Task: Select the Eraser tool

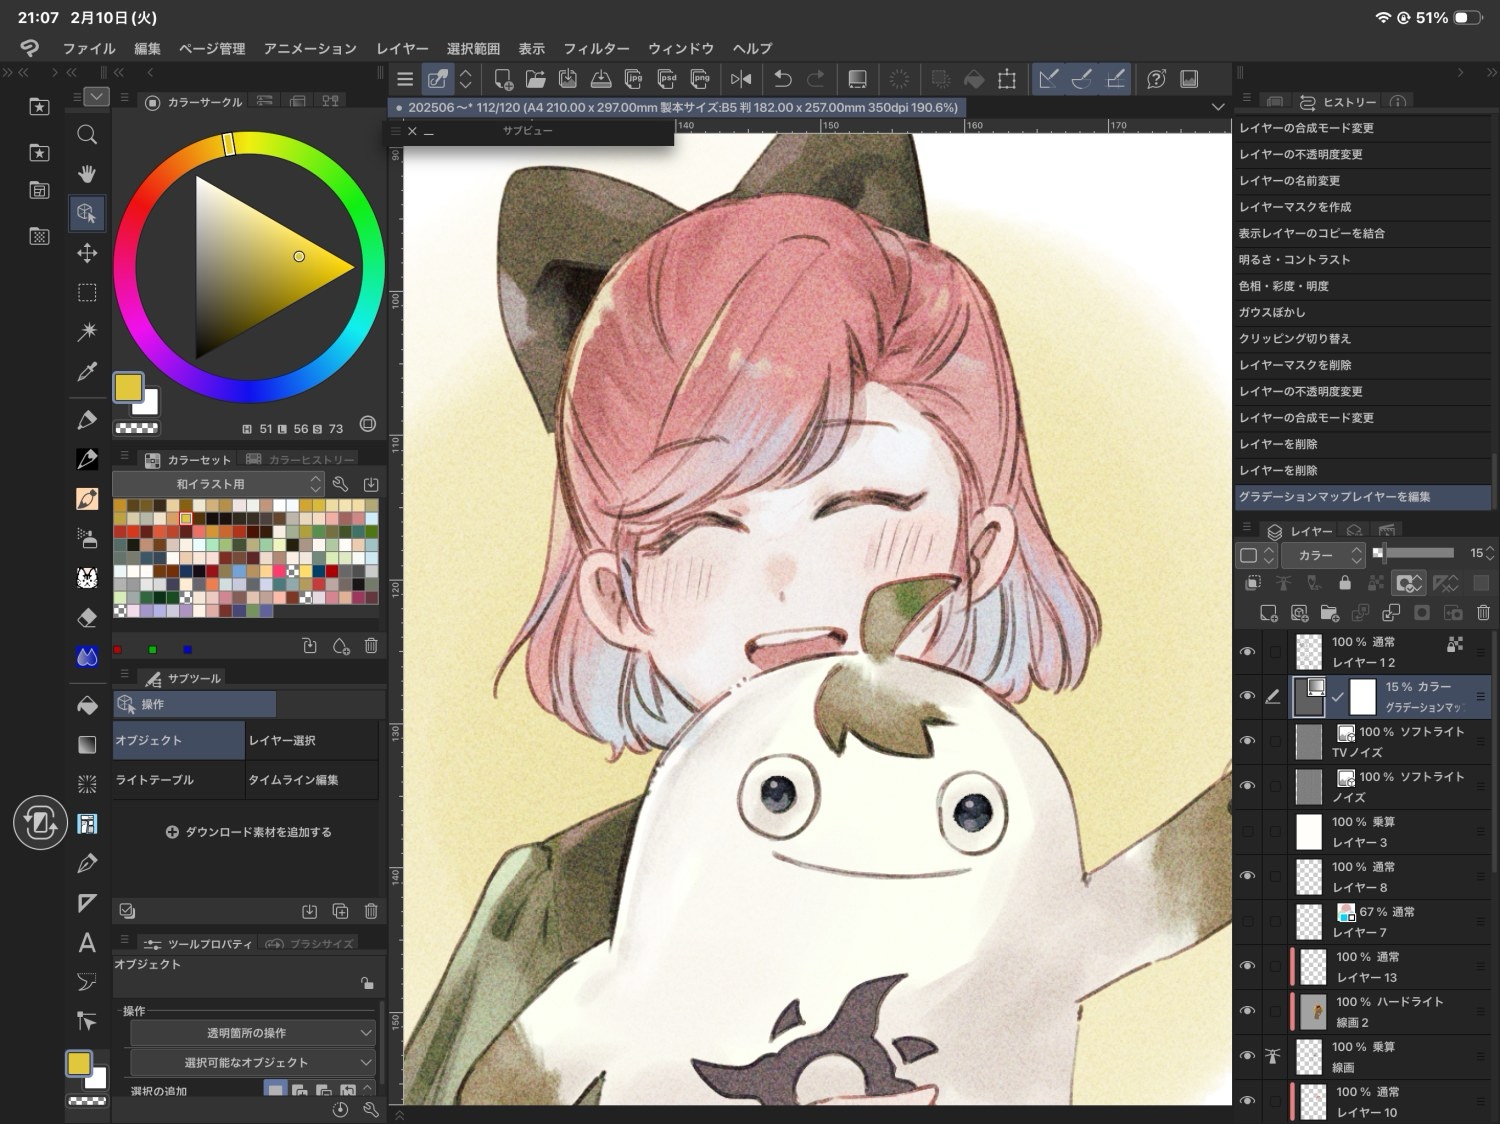Action: click(x=87, y=618)
